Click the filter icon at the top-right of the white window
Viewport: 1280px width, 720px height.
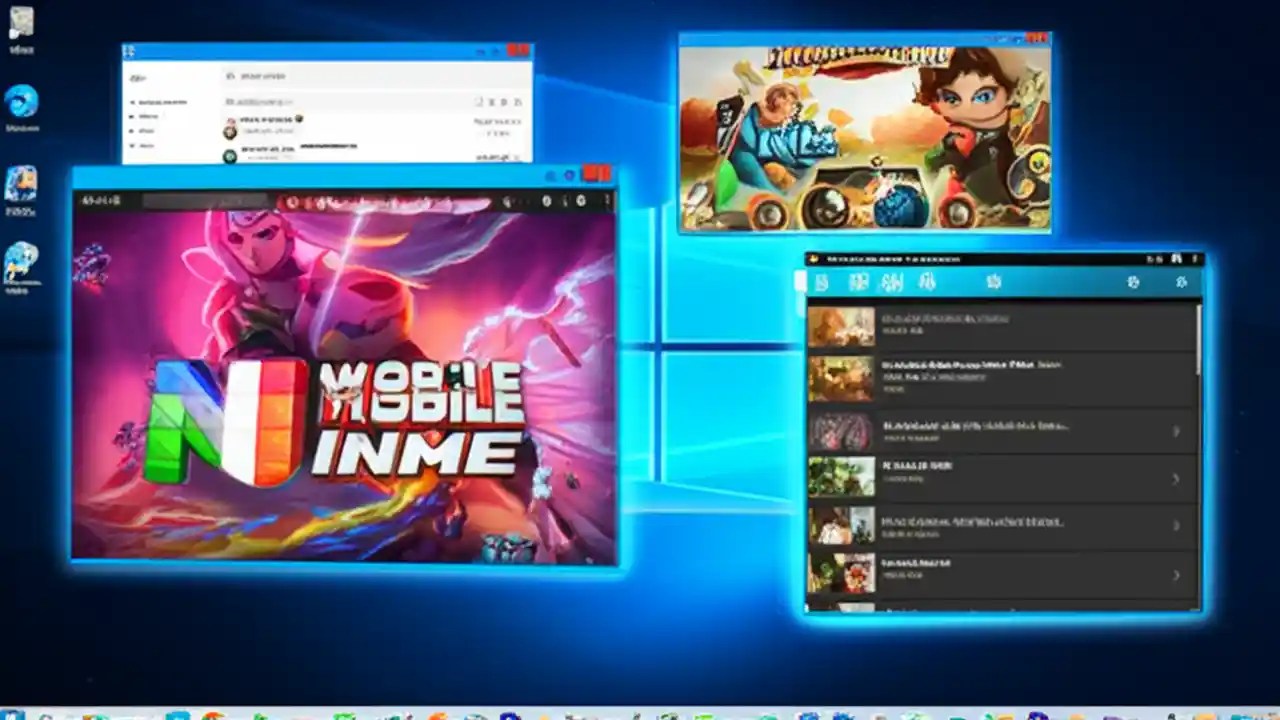(517, 101)
